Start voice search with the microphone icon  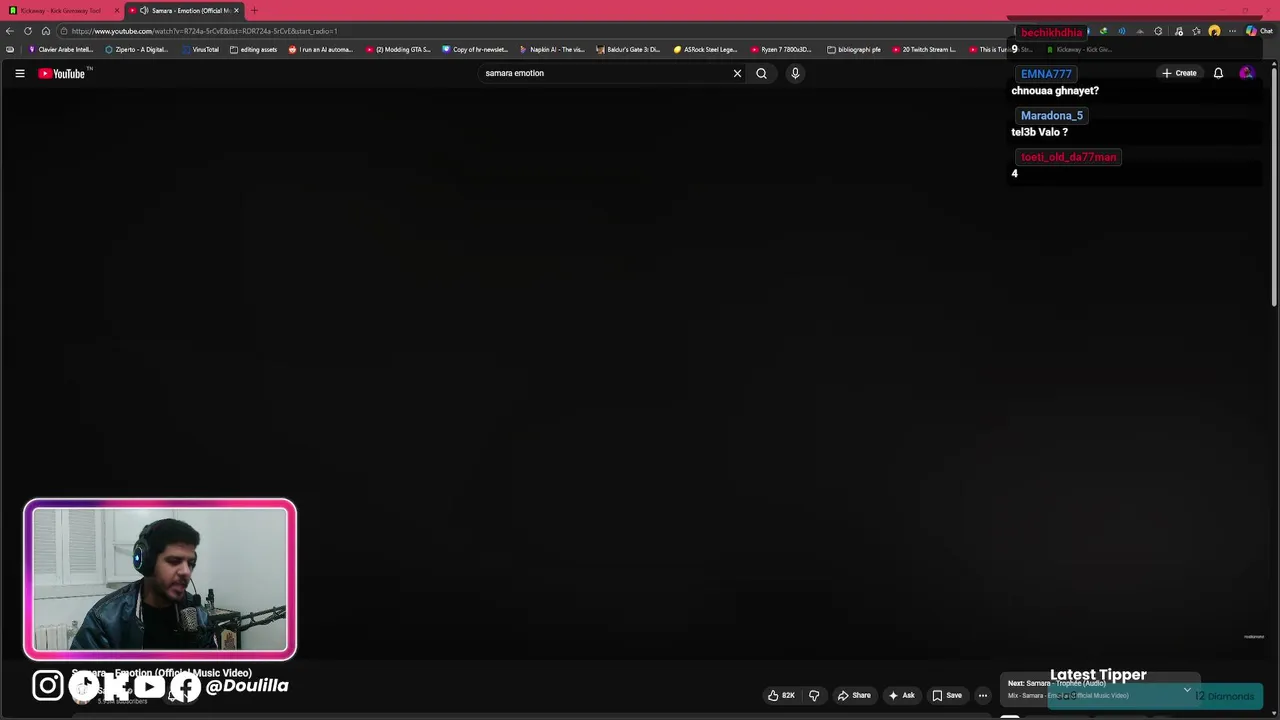click(795, 73)
